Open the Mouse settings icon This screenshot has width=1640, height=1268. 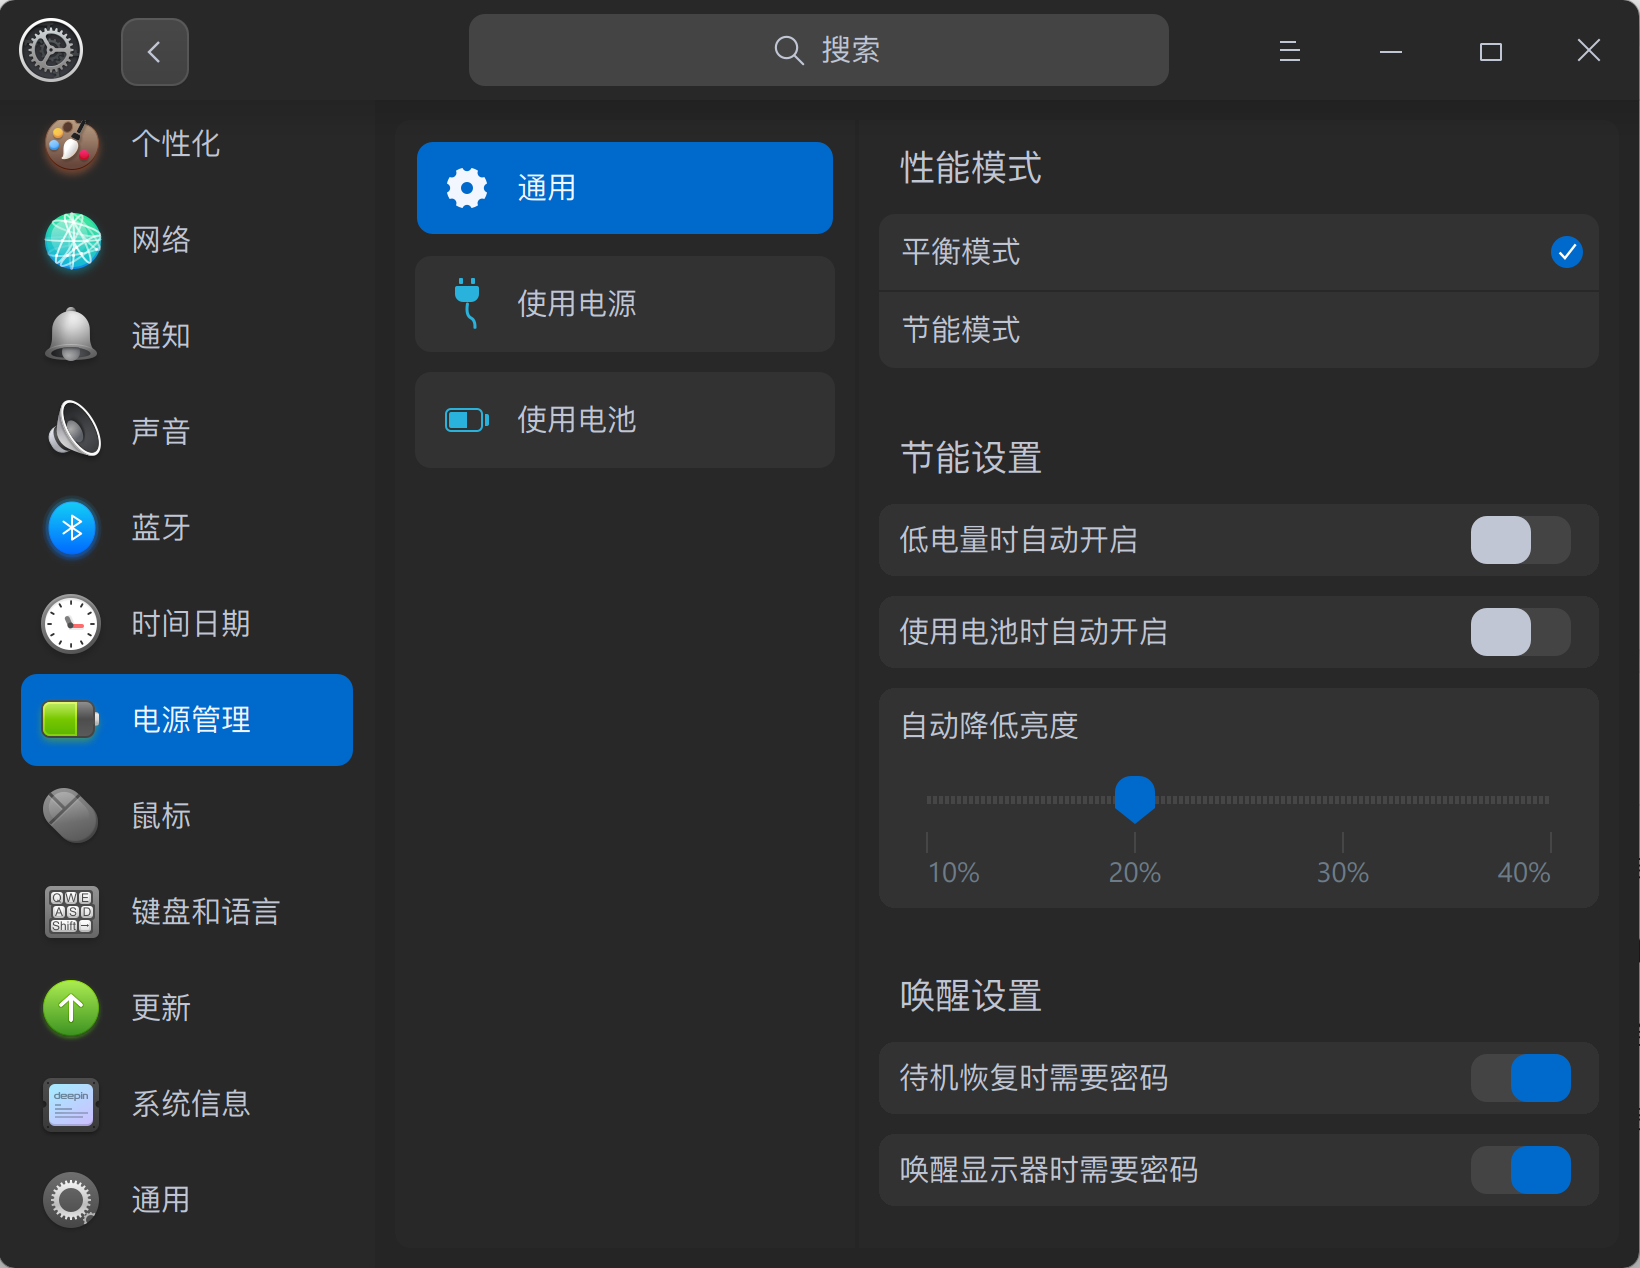(72, 815)
